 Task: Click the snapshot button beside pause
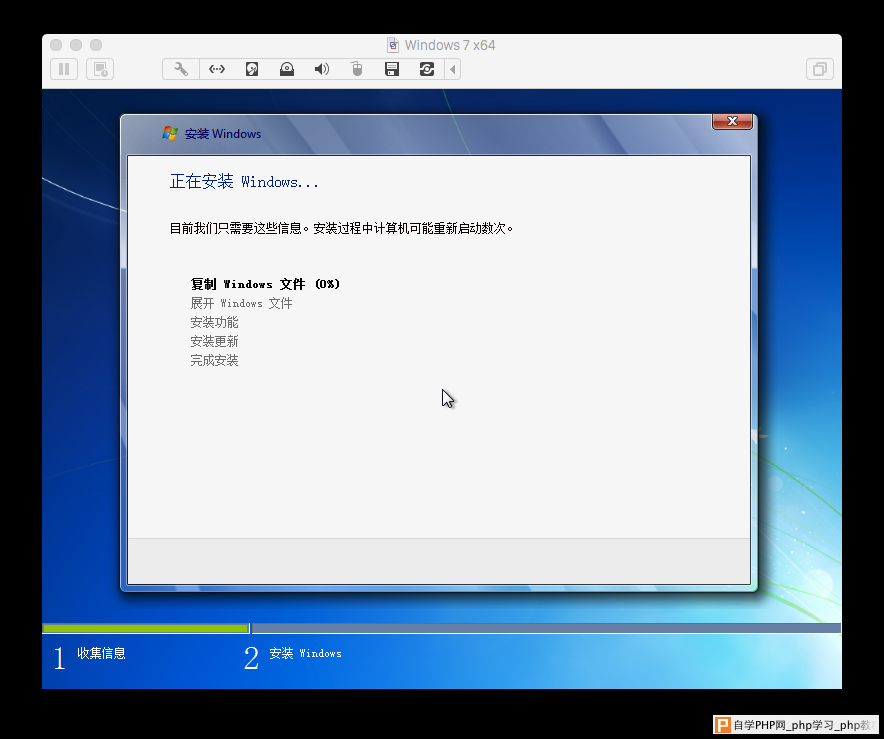100,69
